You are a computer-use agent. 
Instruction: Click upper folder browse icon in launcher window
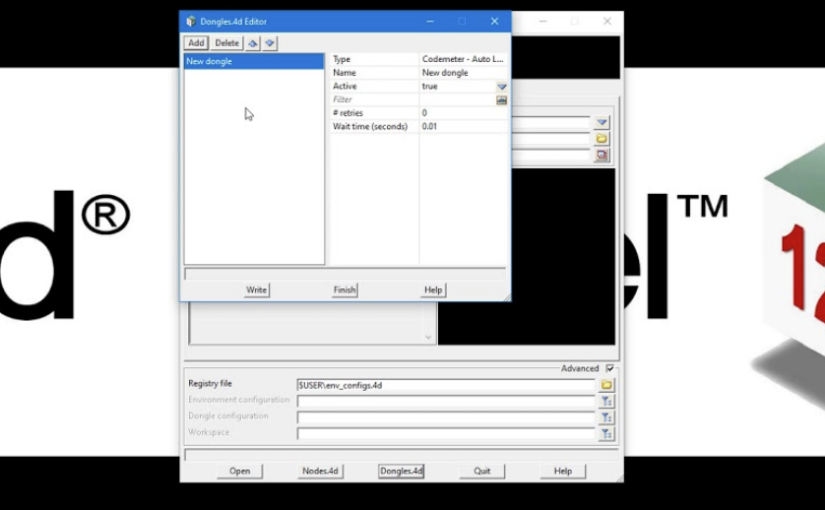coord(602,139)
